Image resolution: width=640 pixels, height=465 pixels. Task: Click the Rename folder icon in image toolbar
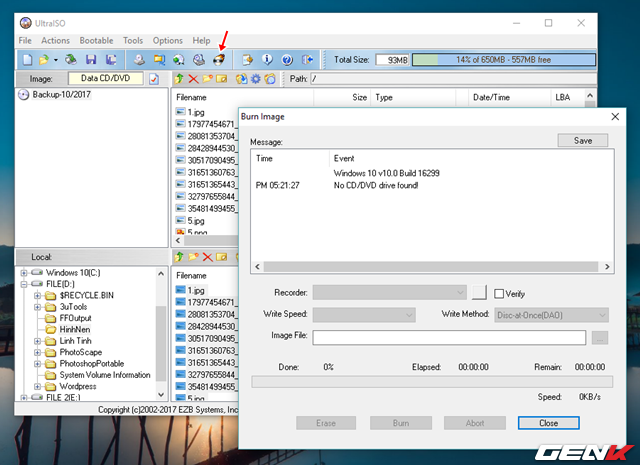click(222, 78)
